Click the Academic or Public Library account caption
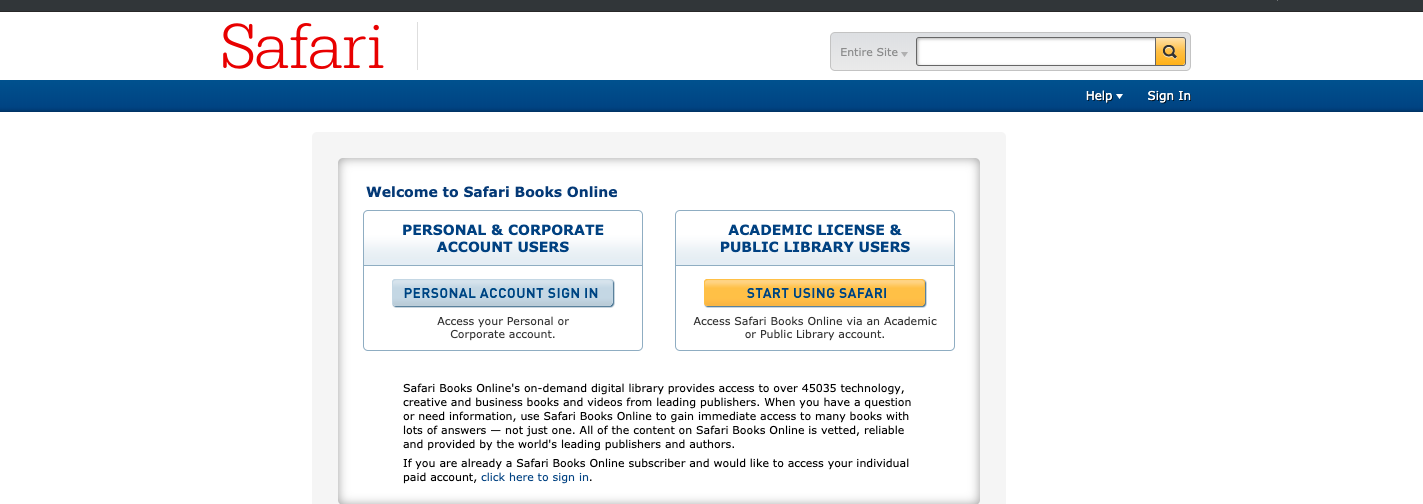Viewport: 1423px width, 504px height. pos(815,328)
